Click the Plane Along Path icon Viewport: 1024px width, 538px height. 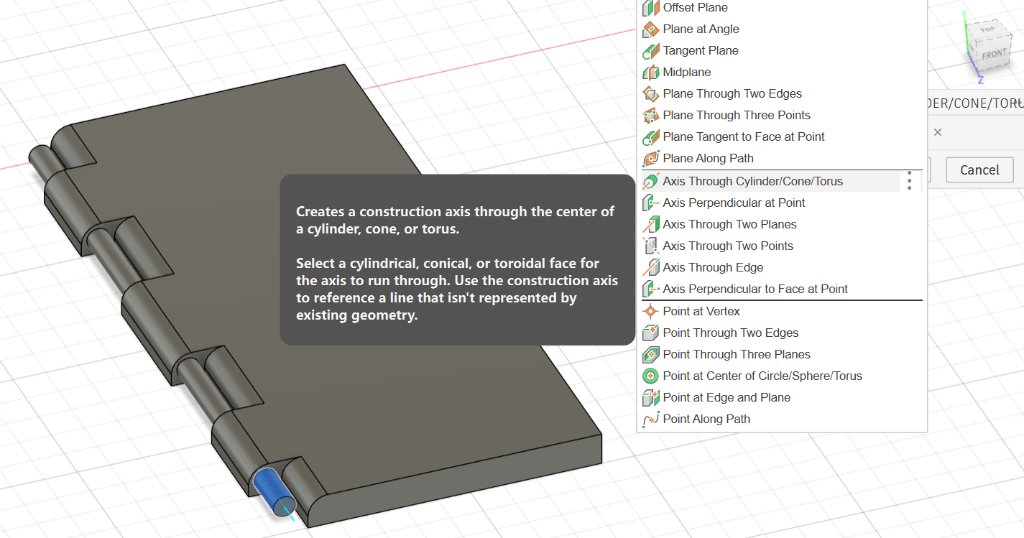click(651, 159)
